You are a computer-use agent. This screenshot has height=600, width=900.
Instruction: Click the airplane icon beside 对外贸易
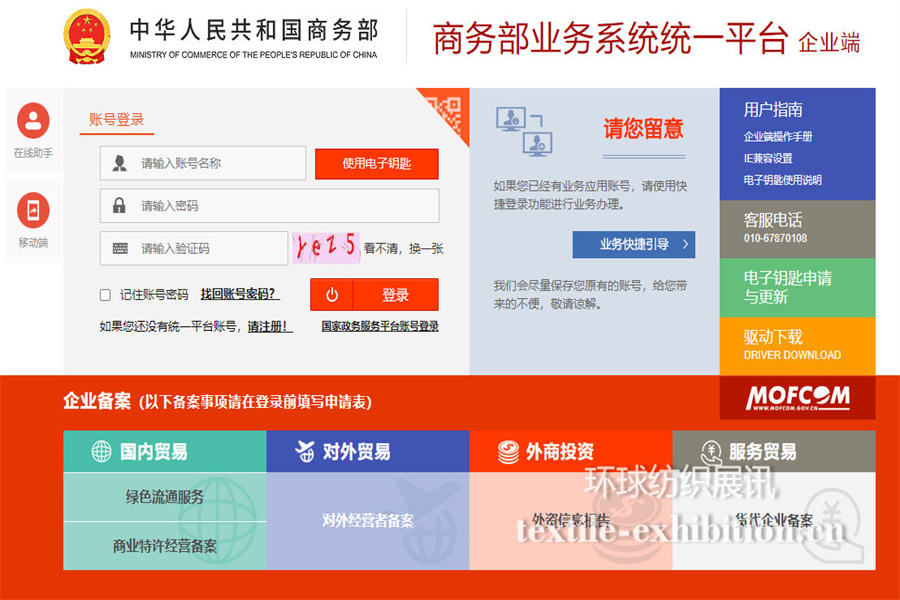pos(305,452)
